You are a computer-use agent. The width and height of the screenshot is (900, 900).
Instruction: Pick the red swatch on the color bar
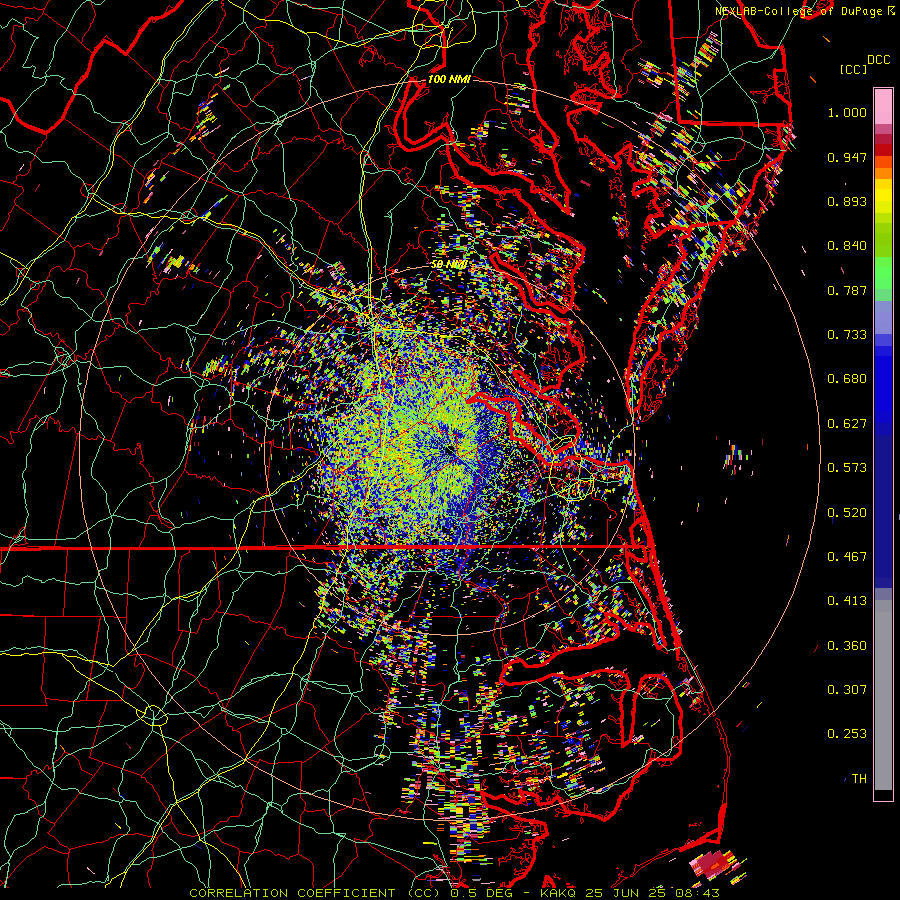[883, 150]
